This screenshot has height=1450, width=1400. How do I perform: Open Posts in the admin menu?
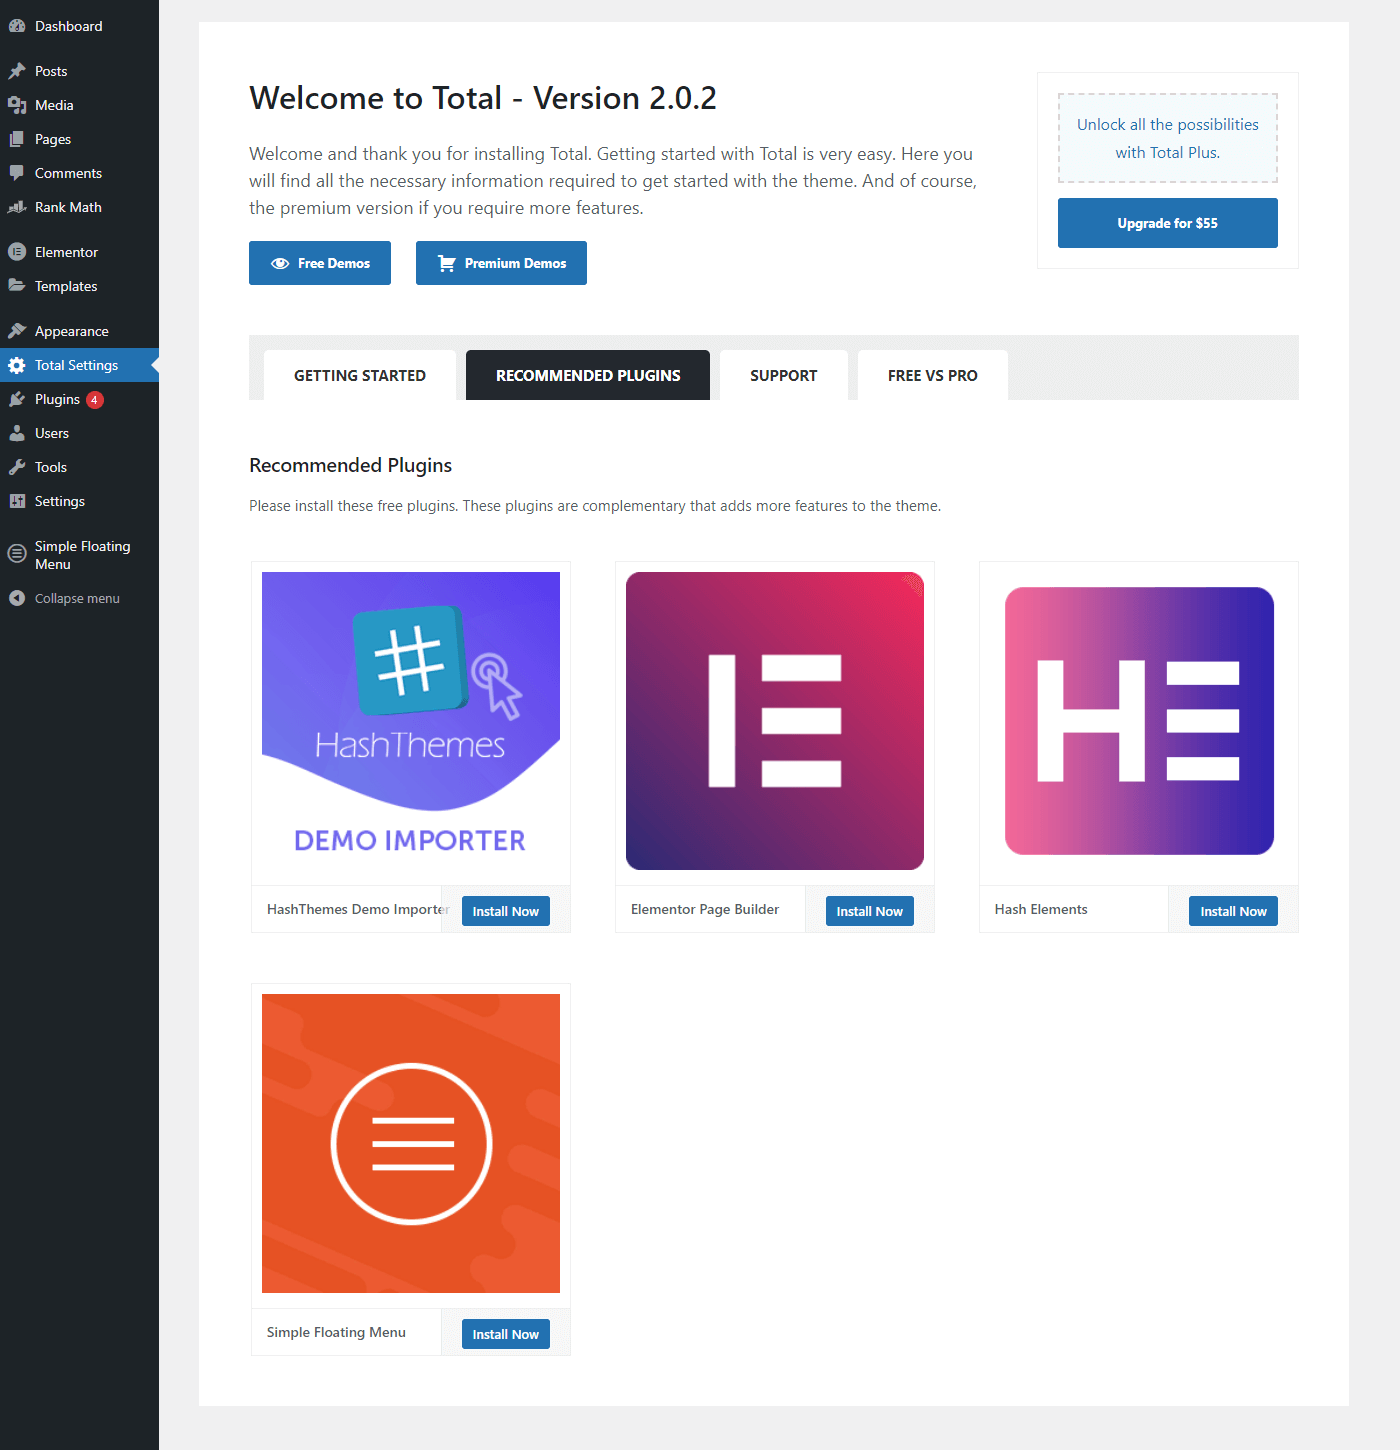click(79, 71)
